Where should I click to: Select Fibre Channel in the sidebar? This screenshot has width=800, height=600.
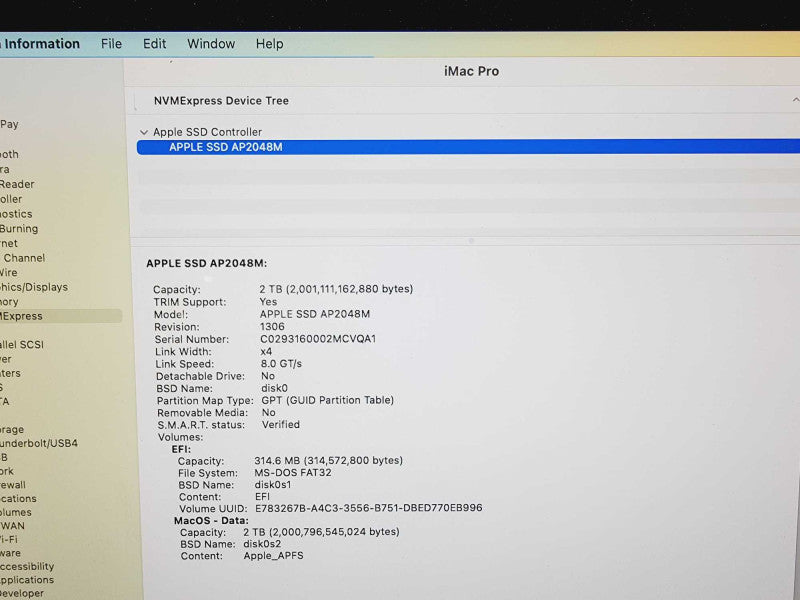(x=23, y=258)
